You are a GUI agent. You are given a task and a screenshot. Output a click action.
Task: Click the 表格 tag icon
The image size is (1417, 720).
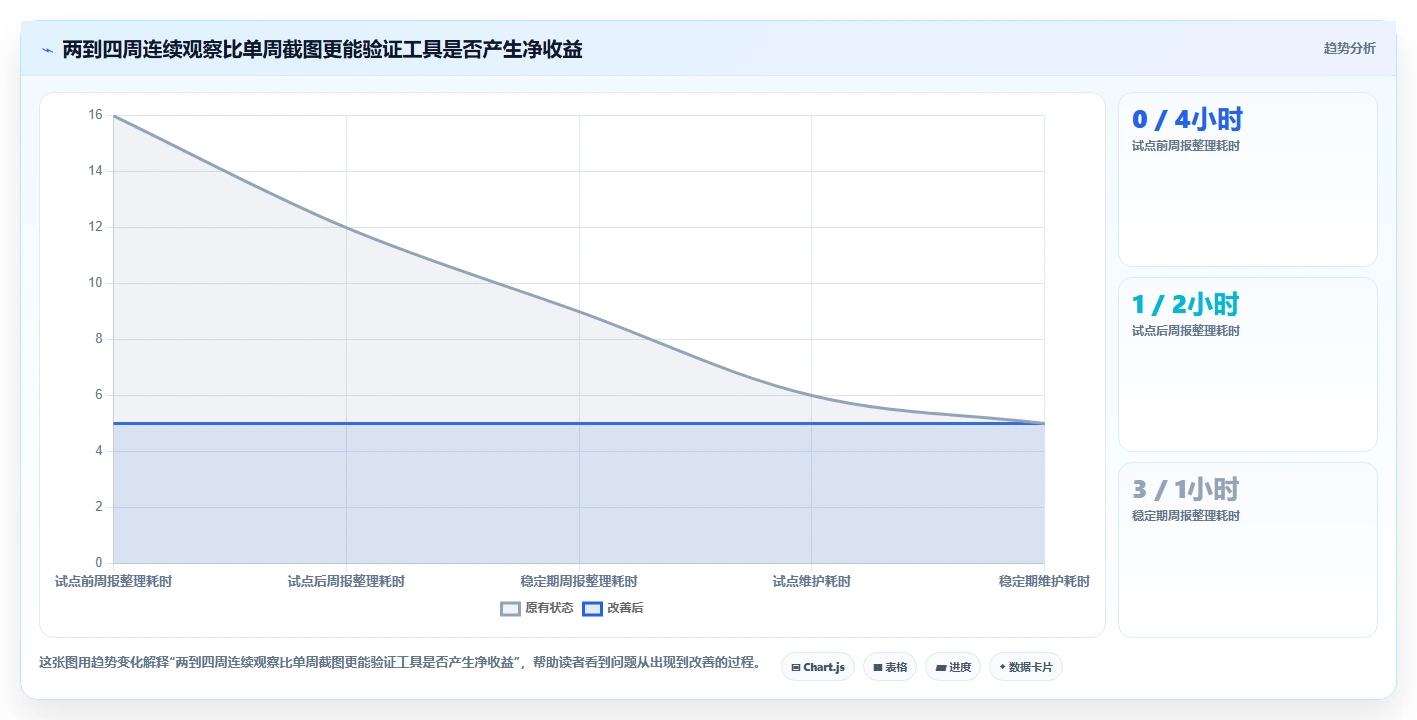click(878, 667)
